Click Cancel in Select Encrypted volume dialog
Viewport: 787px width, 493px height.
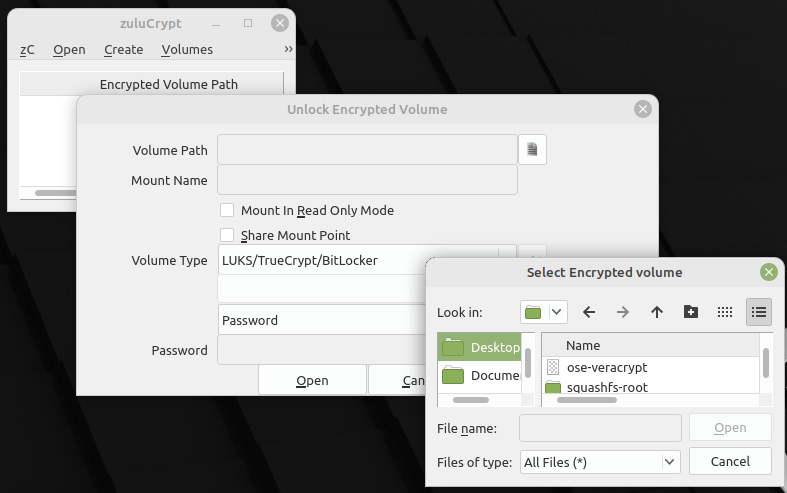click(x=730, y=461)
